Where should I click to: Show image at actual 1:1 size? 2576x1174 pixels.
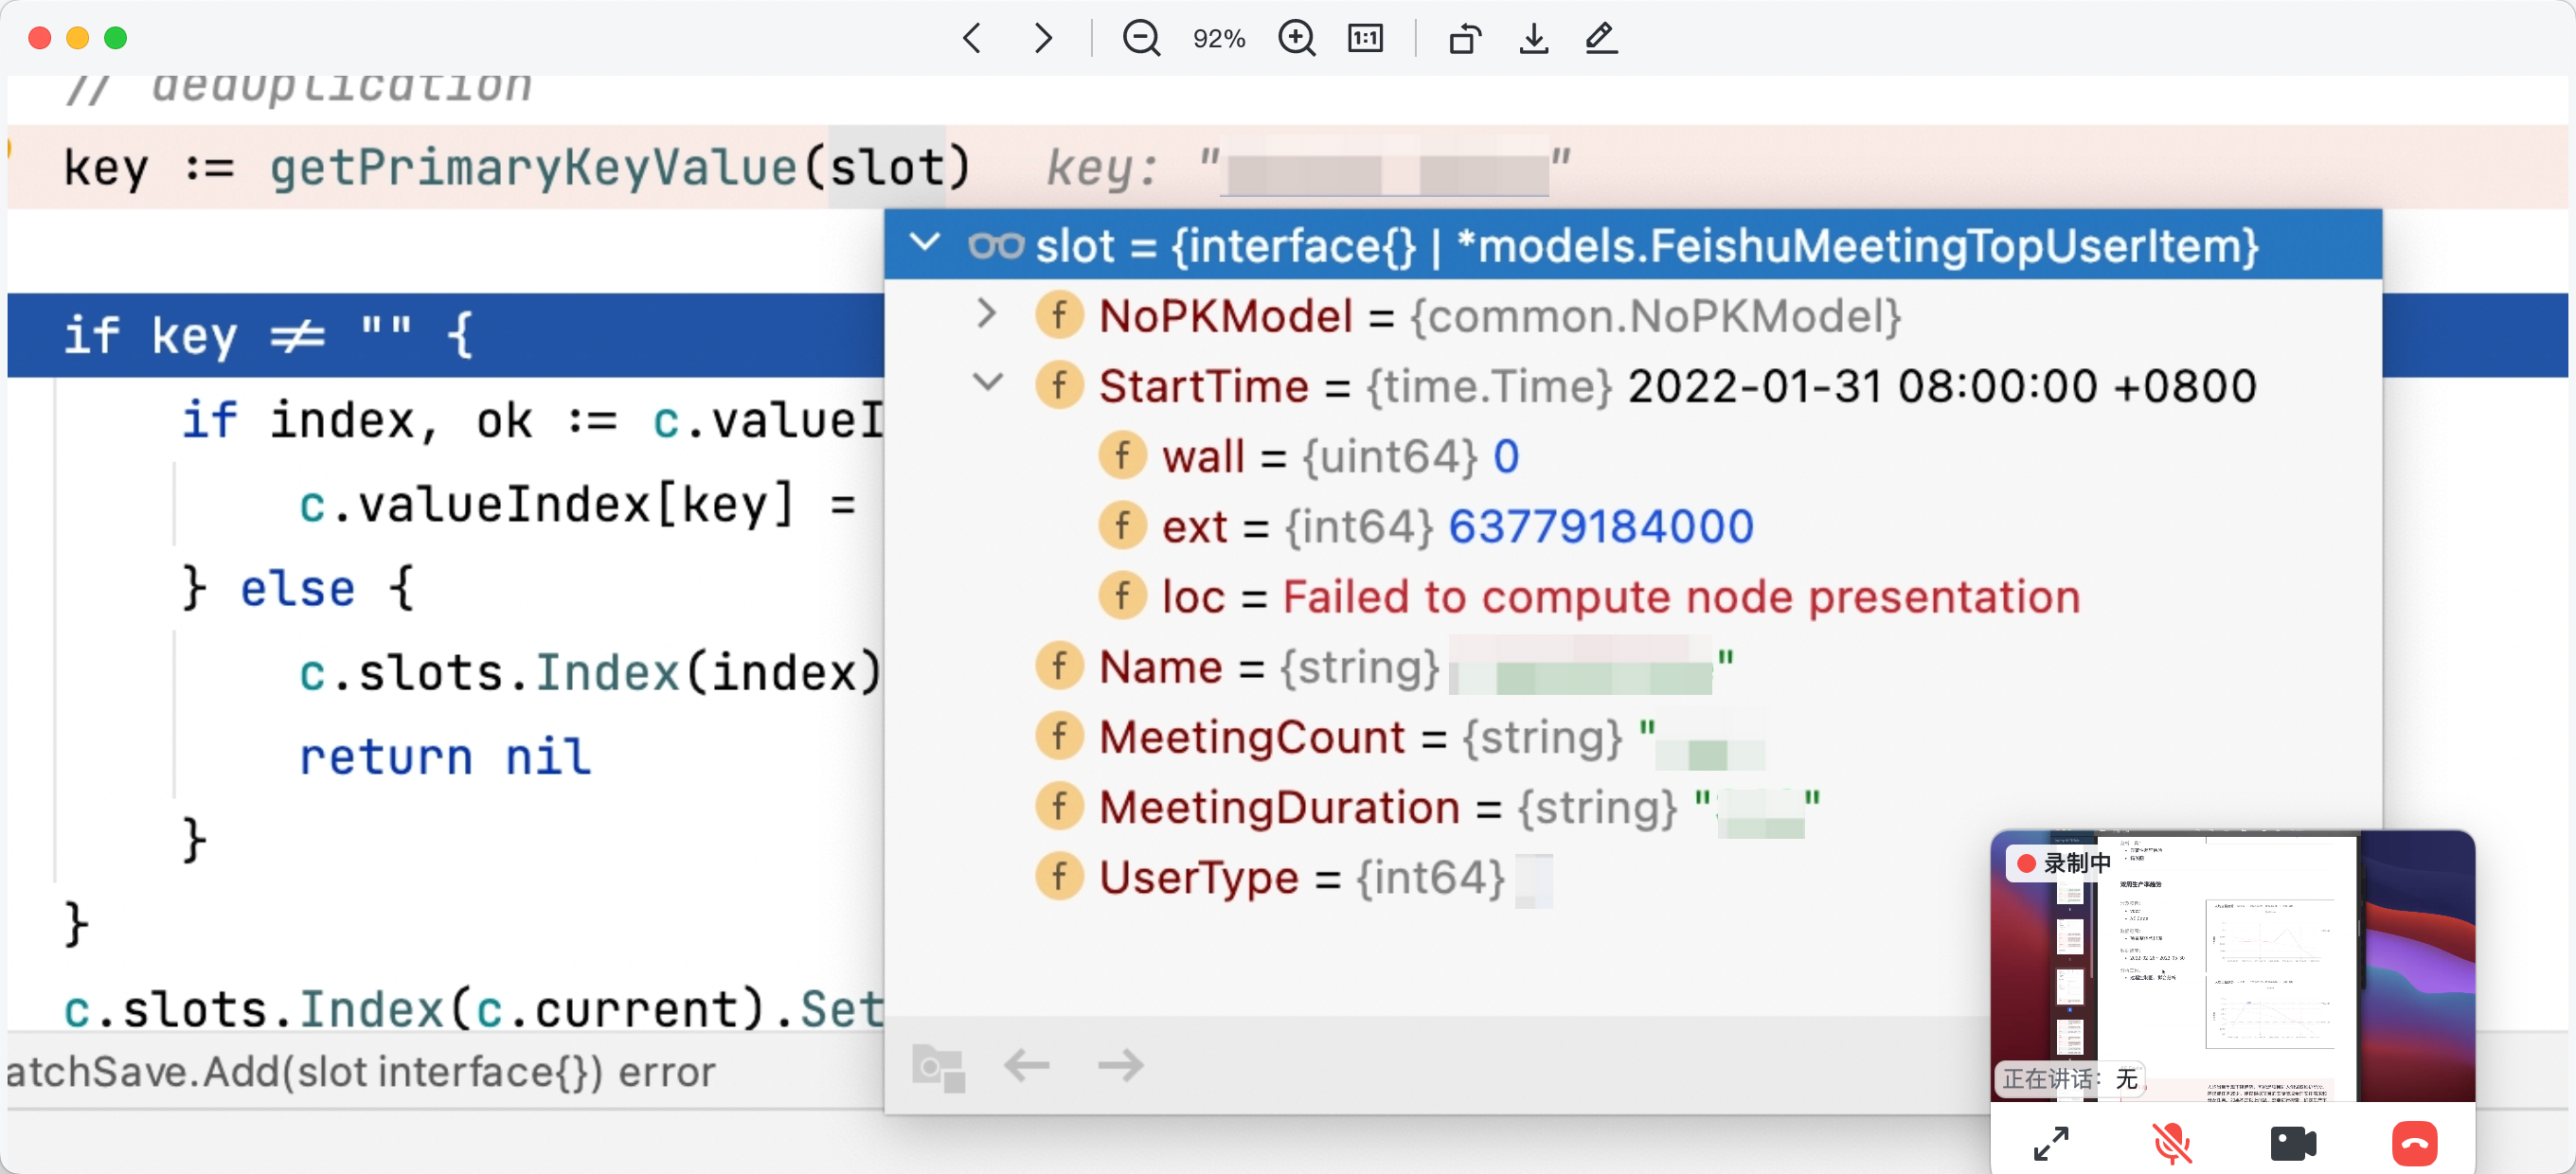[1365, 38]
